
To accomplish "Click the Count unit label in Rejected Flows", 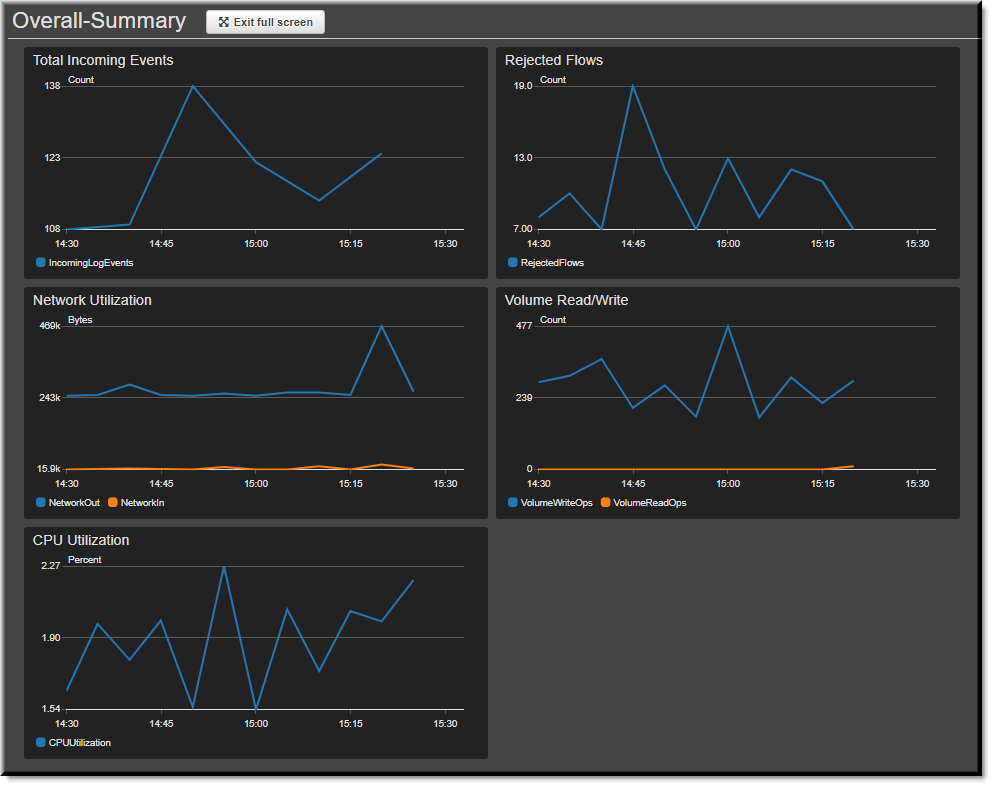I will tap(553, 80).
